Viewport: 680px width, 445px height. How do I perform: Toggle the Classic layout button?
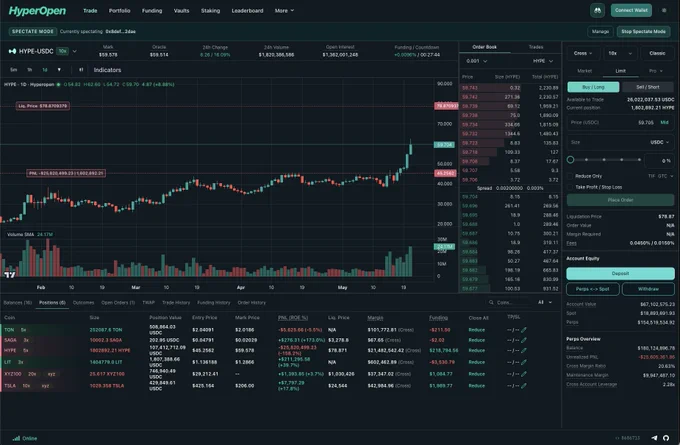pyautogui.click(x=657, y=53)
